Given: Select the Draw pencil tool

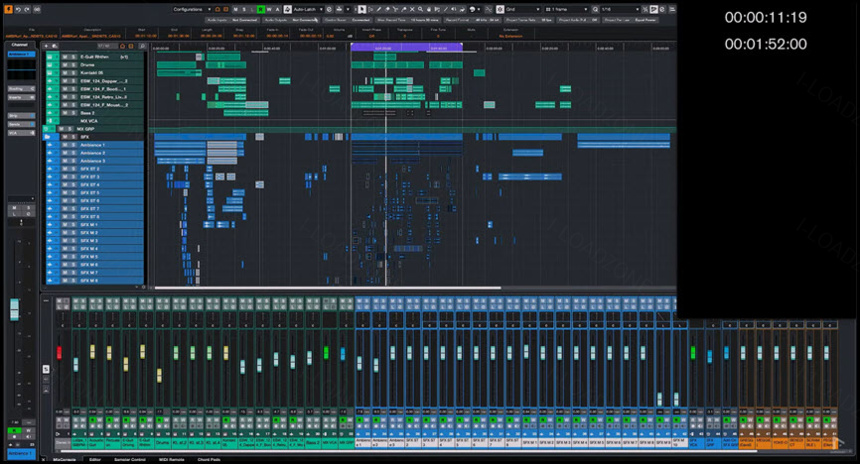Looking at the screenshot, I should pyautogui.click(x=379, y=9).
